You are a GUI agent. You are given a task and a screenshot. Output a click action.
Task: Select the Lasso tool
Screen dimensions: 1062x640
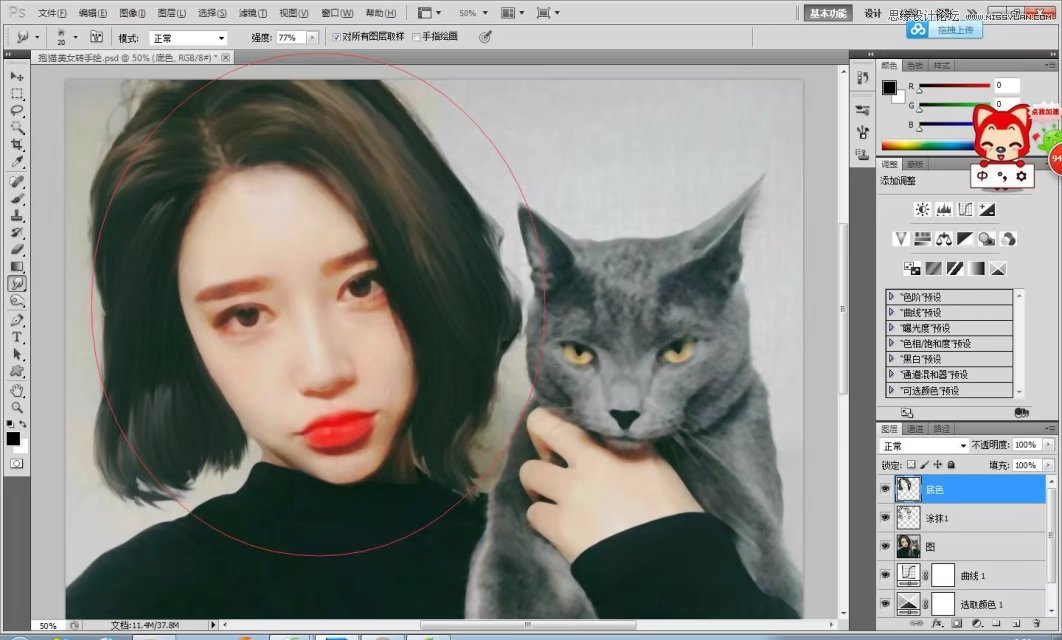(x=17, y=110)
